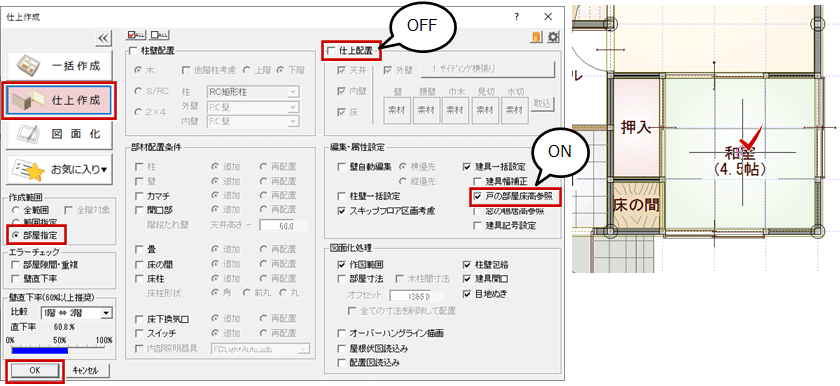The width and height of the screenshot is (840, 386).
Task: Enable the 仕上配置 checkbox
Action: pyautogui.click(x=331, y=51)
